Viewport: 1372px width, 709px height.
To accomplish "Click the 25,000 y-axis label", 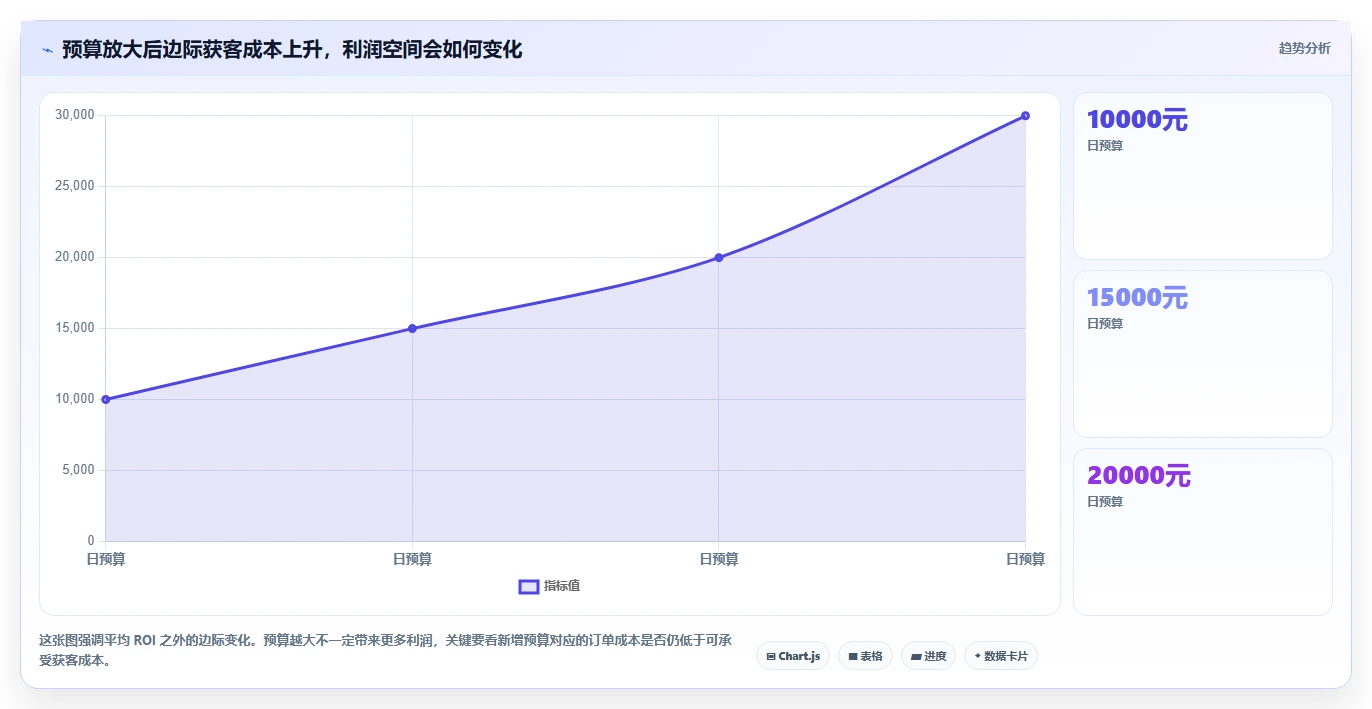I will click(75, 186).
